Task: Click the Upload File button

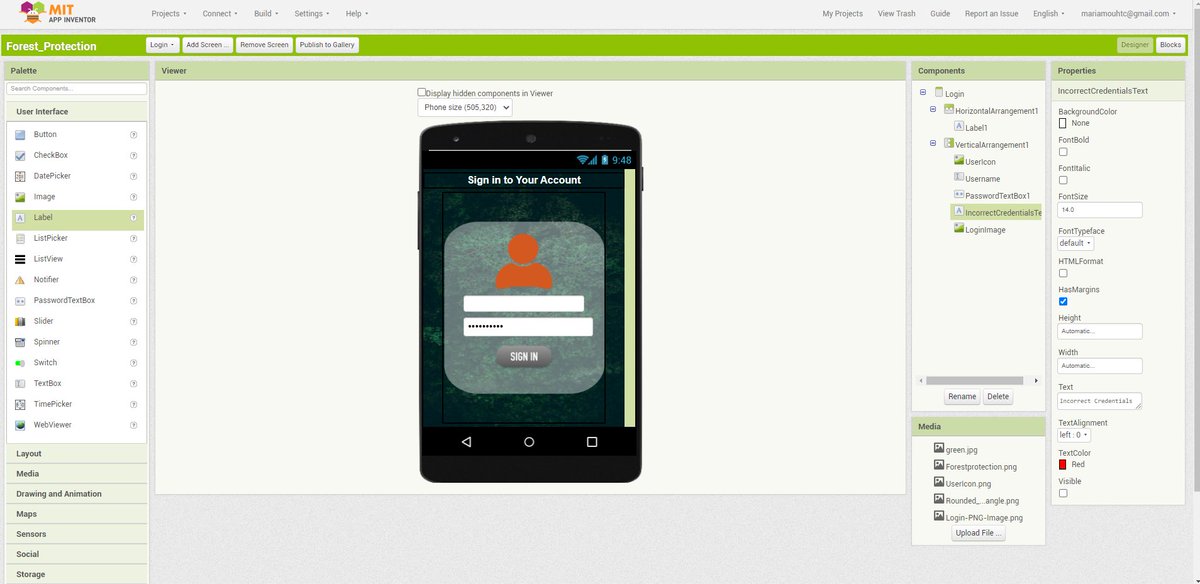Action: click(979, 533)
